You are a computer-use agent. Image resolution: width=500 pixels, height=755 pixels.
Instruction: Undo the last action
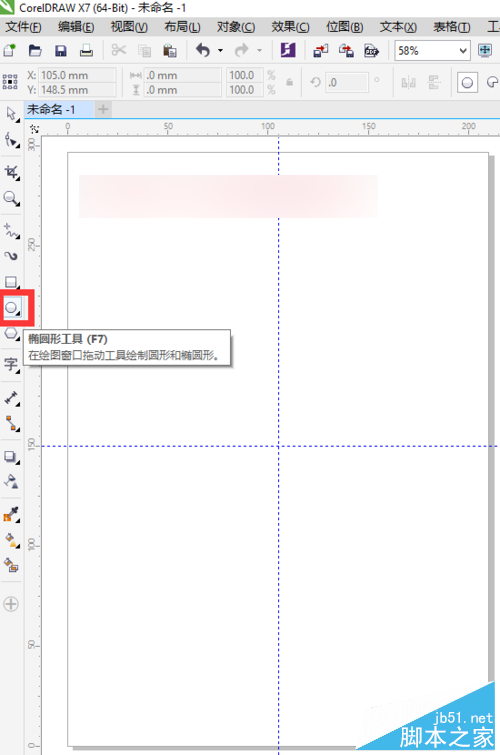pos(203,50)
